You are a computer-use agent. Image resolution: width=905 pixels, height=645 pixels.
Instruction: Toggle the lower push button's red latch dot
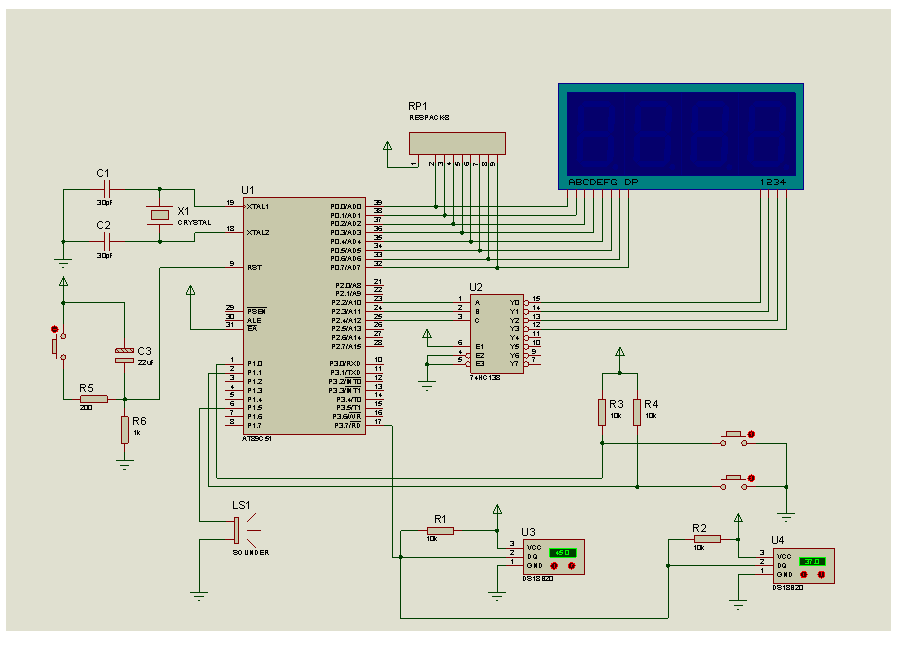tap(751, 478)
